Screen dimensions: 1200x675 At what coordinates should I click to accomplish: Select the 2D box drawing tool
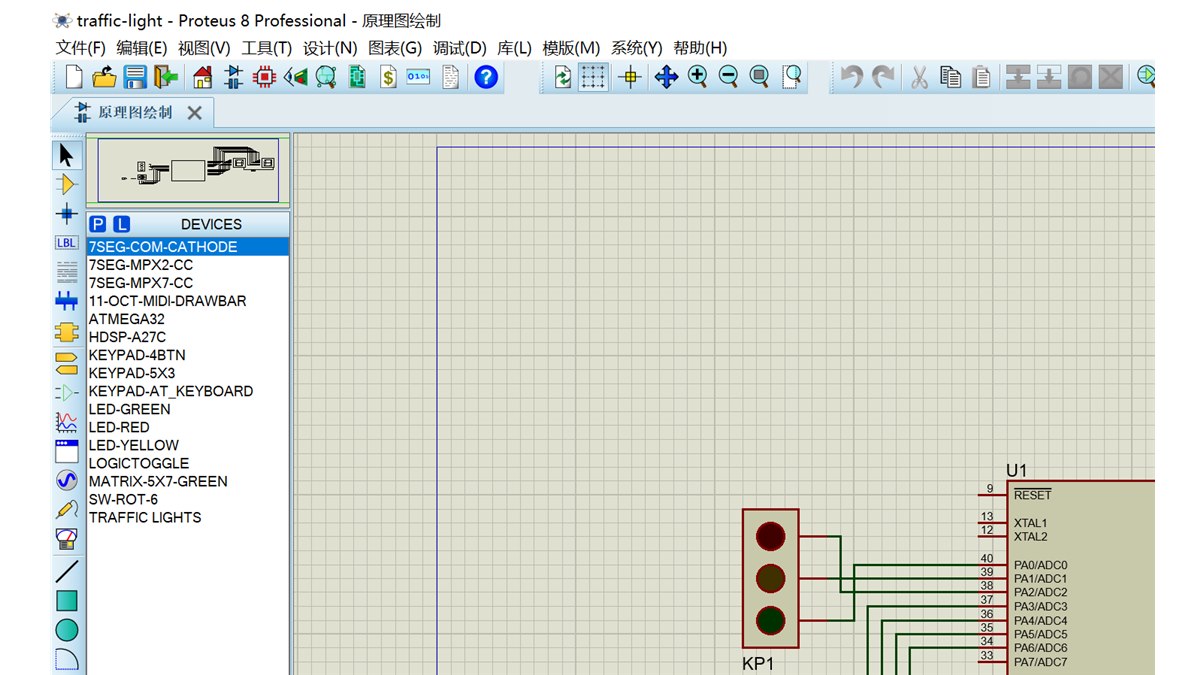coord(66,601)
